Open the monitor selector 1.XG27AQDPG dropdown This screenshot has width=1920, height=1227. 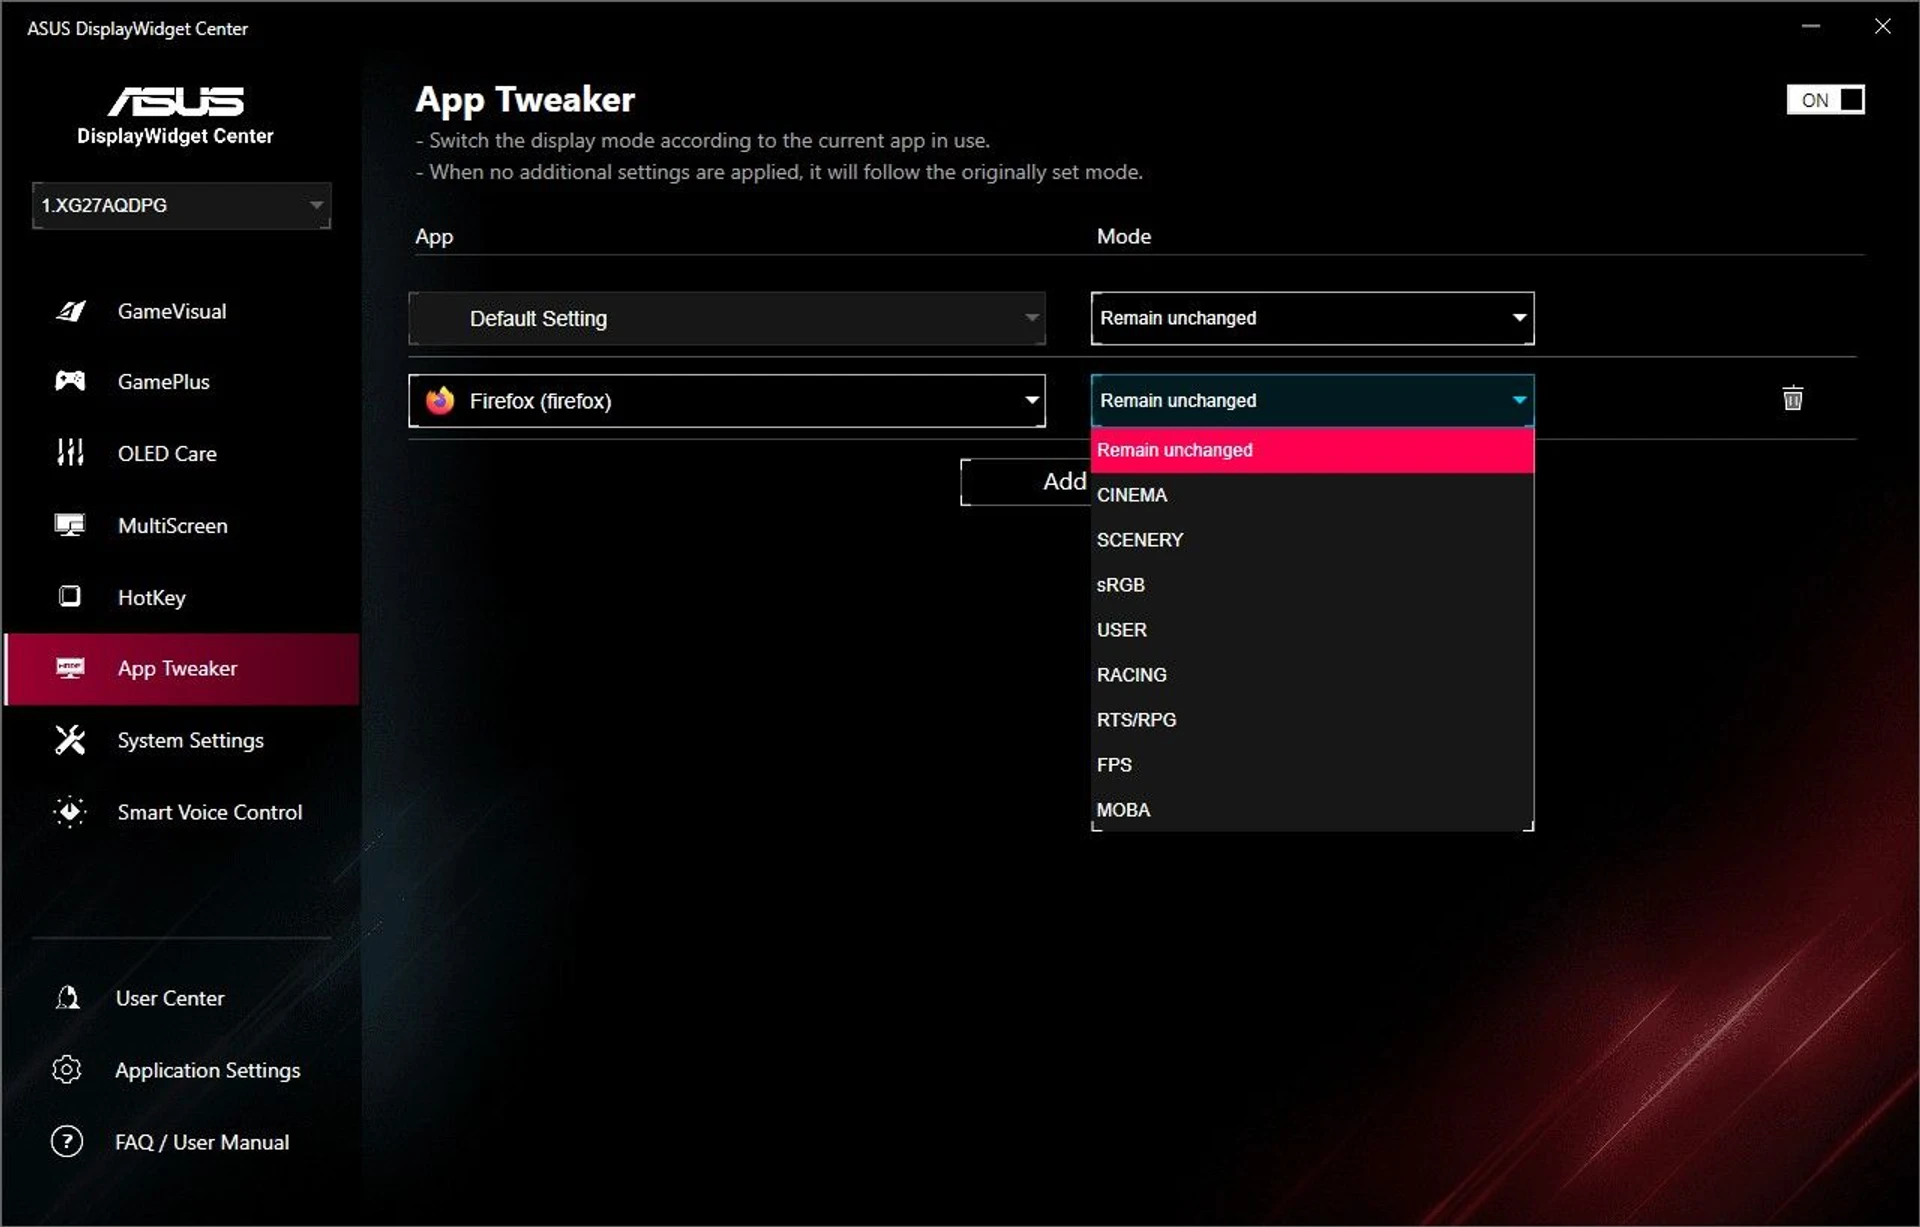[181, 206]
